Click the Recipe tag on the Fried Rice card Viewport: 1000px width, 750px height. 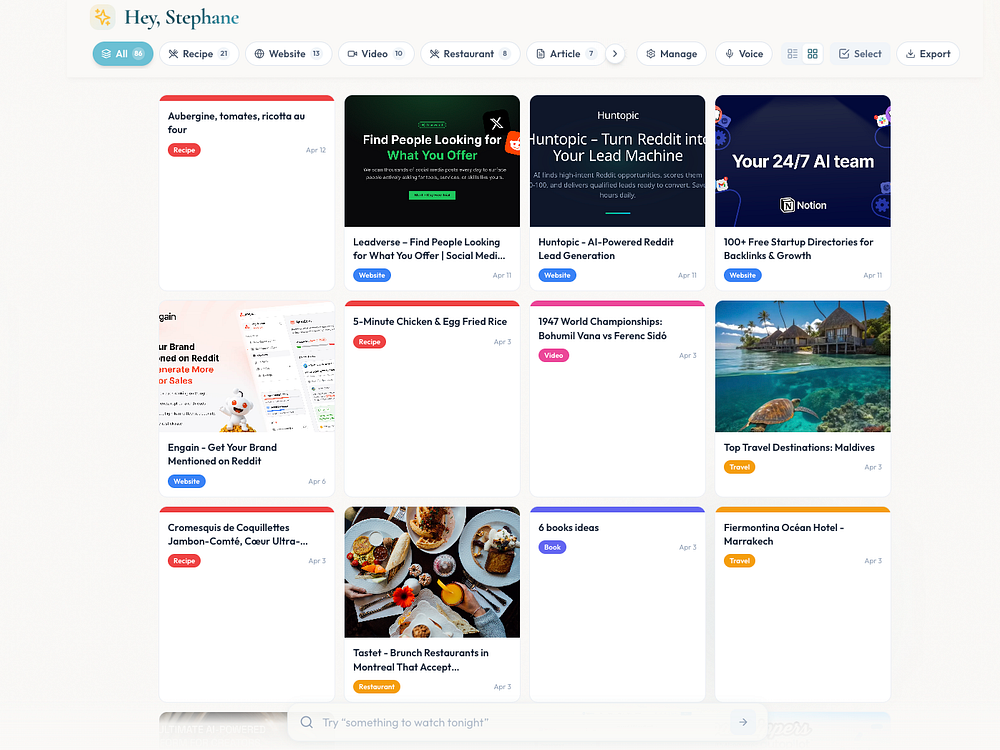tap(369, 342)
